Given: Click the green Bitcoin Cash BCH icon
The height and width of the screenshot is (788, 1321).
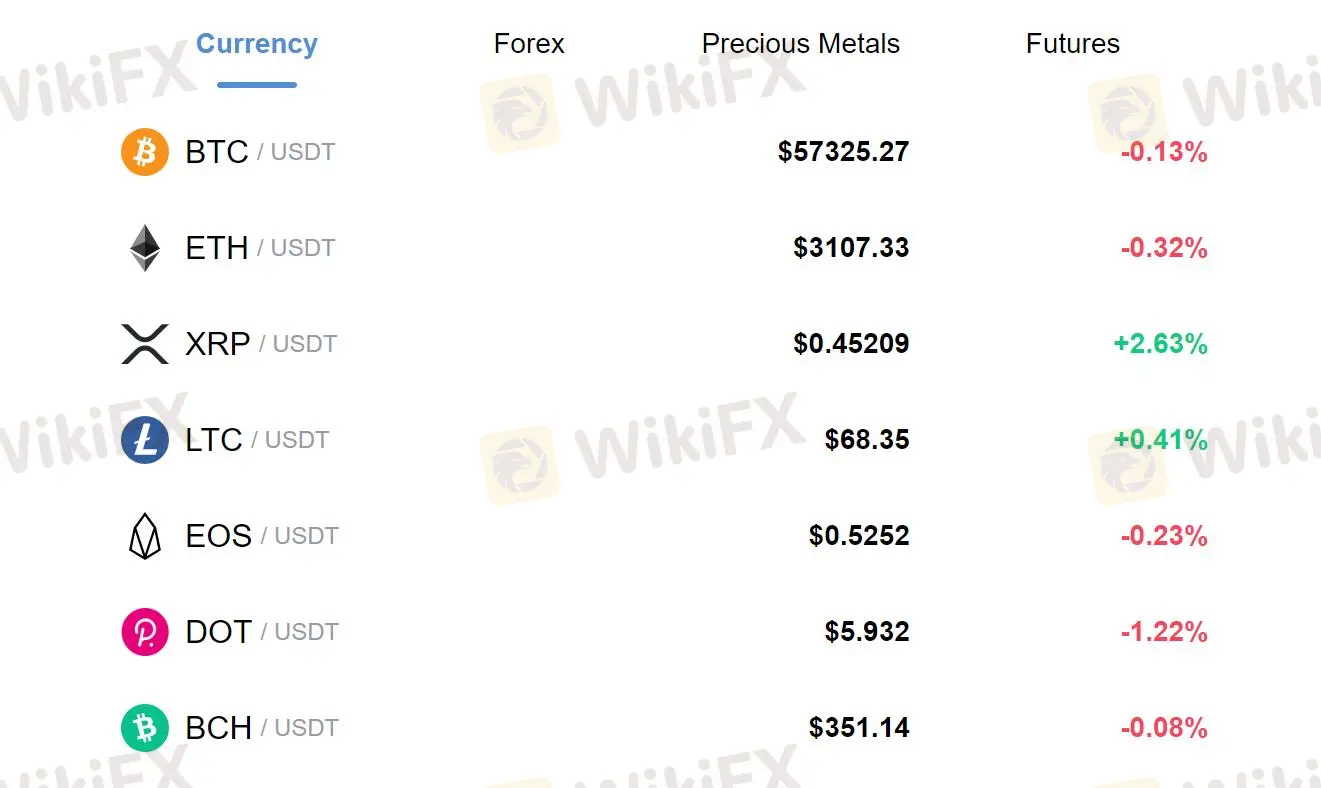Looking at the screenshot, I should 145,728.
